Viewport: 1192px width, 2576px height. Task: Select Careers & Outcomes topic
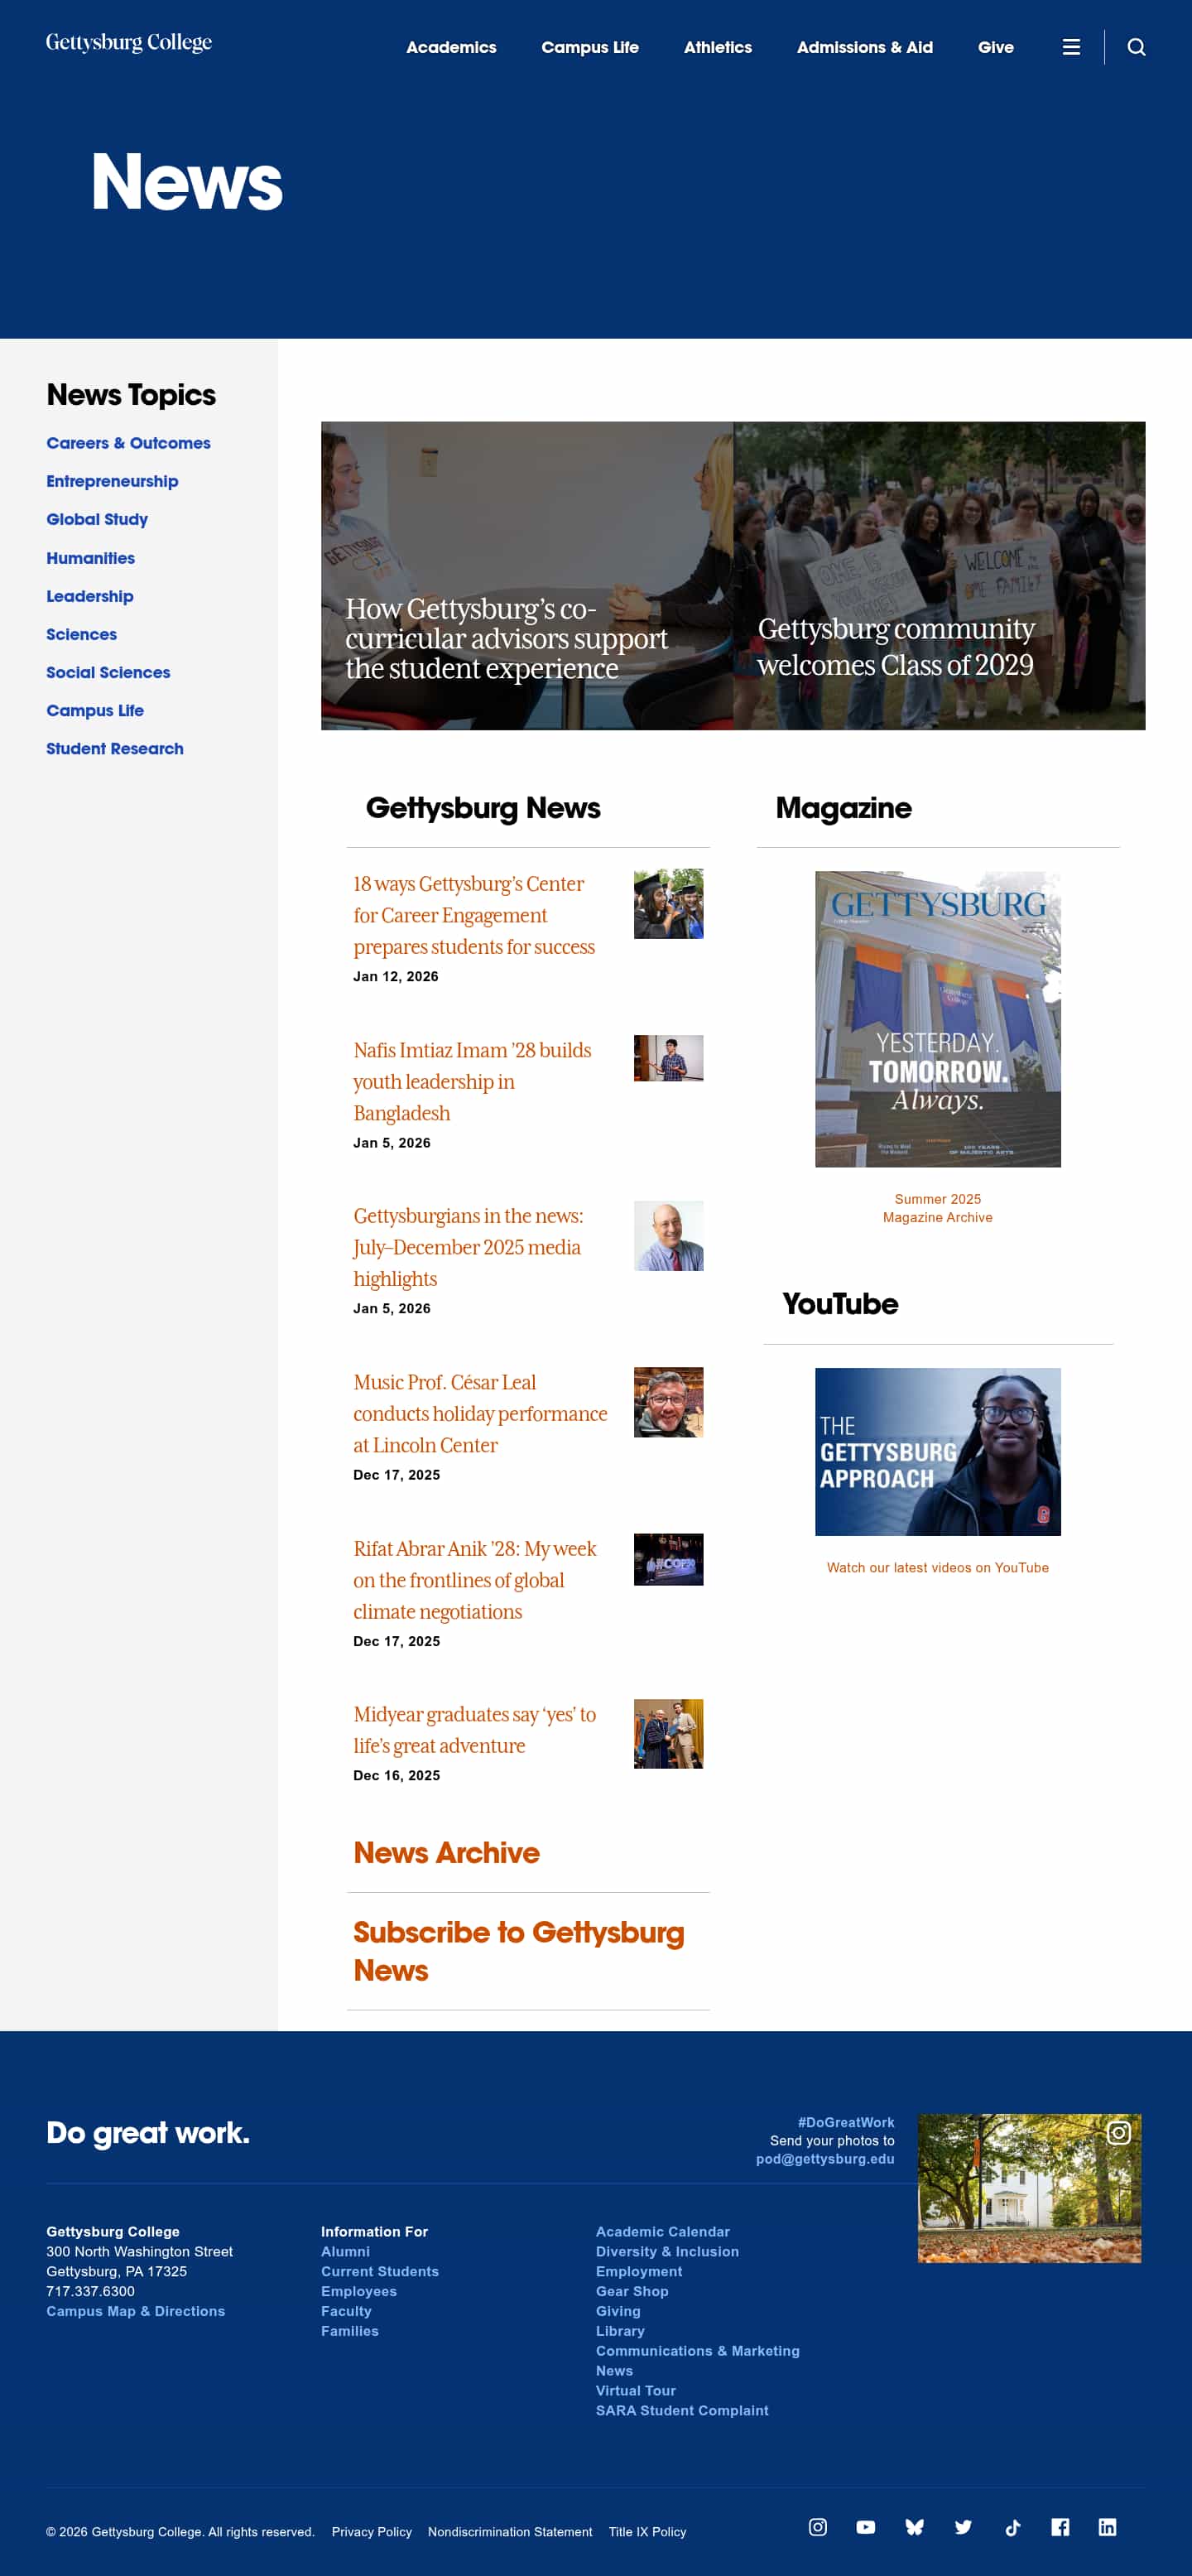pyautogui.click(x=128, y=443)
